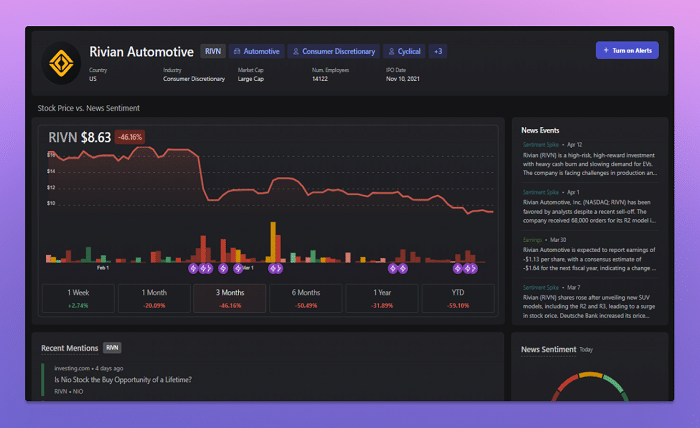Click the News Sentiment gauge arc

590,384
